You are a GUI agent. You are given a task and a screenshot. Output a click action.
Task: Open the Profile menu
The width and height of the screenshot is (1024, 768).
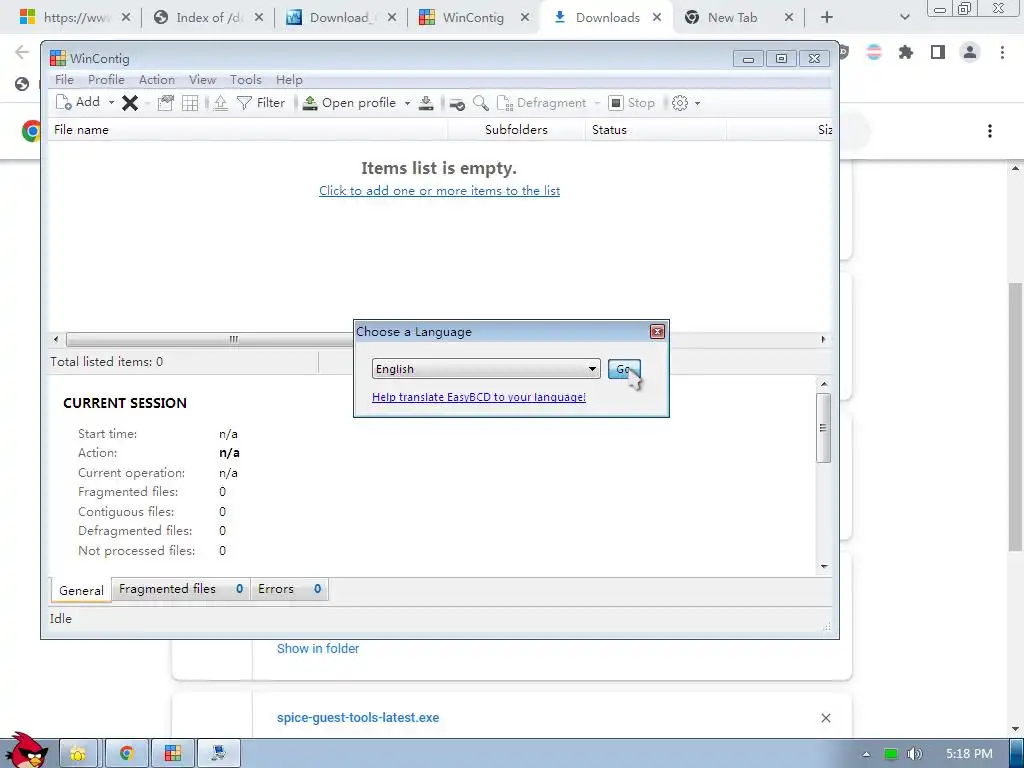click(x=106, y=80)
